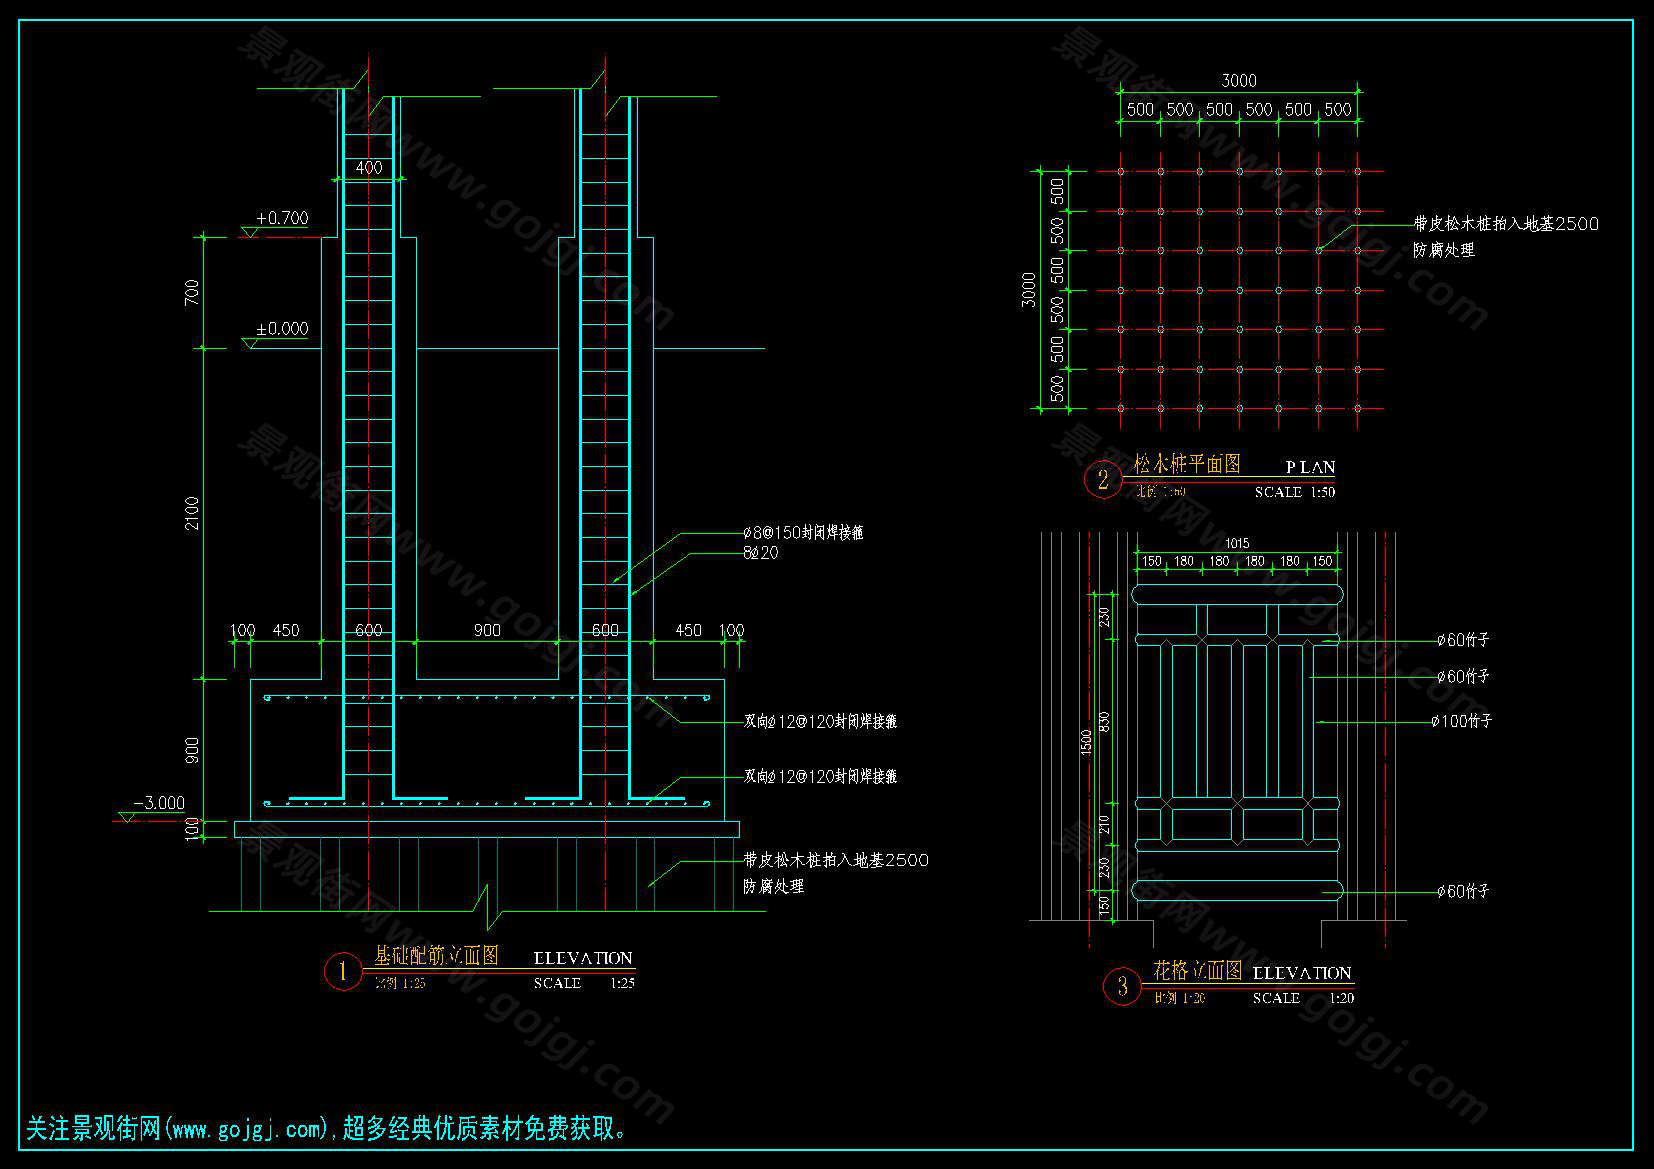Select the 400 column width dimension
Image resolution: width=1654 pixels, height=1169 pixels.
click(x=369, y=168)
